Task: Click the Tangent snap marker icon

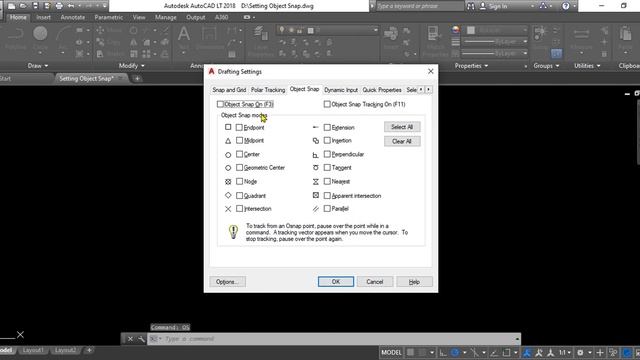Action: tap(316, 168)
